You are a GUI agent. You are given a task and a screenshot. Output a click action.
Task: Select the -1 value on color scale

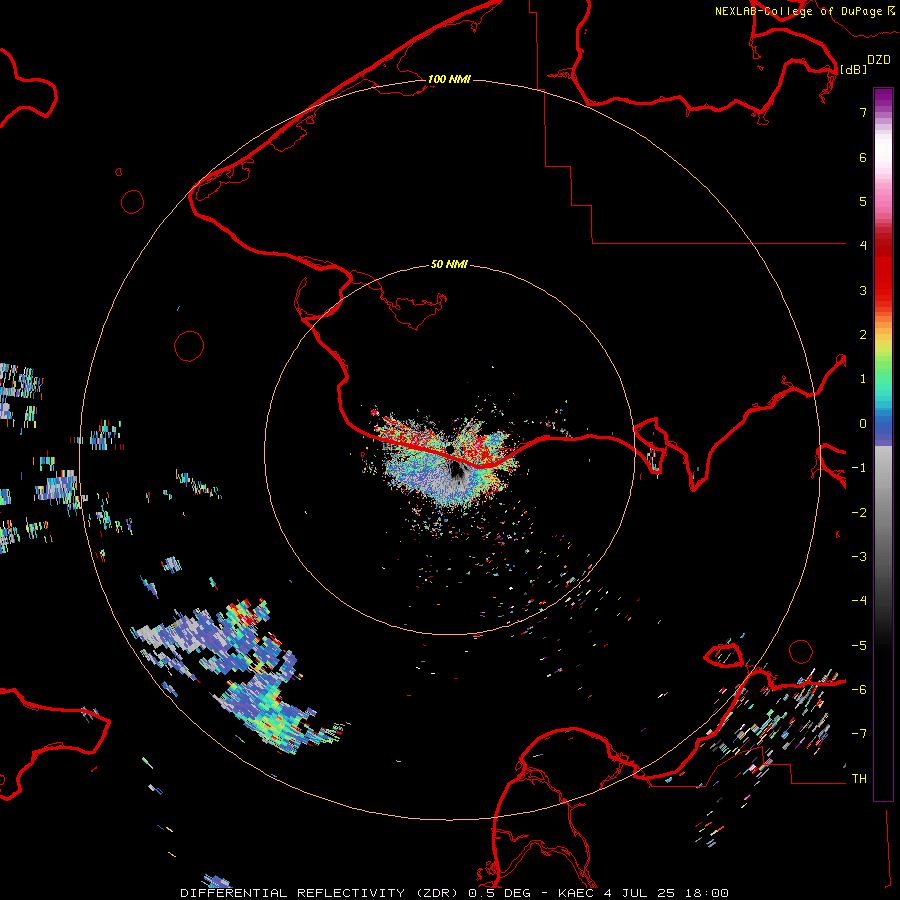tap(859, 468)
